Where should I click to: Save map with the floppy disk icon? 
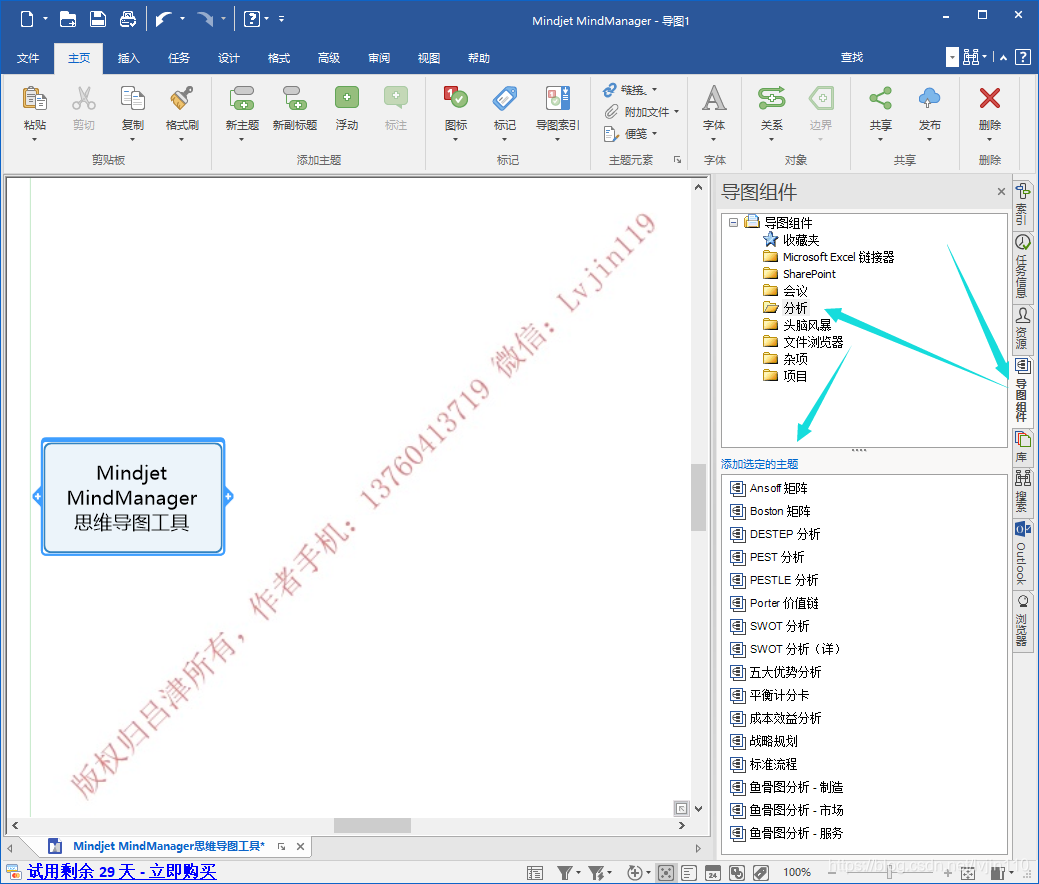coord(98,19)
